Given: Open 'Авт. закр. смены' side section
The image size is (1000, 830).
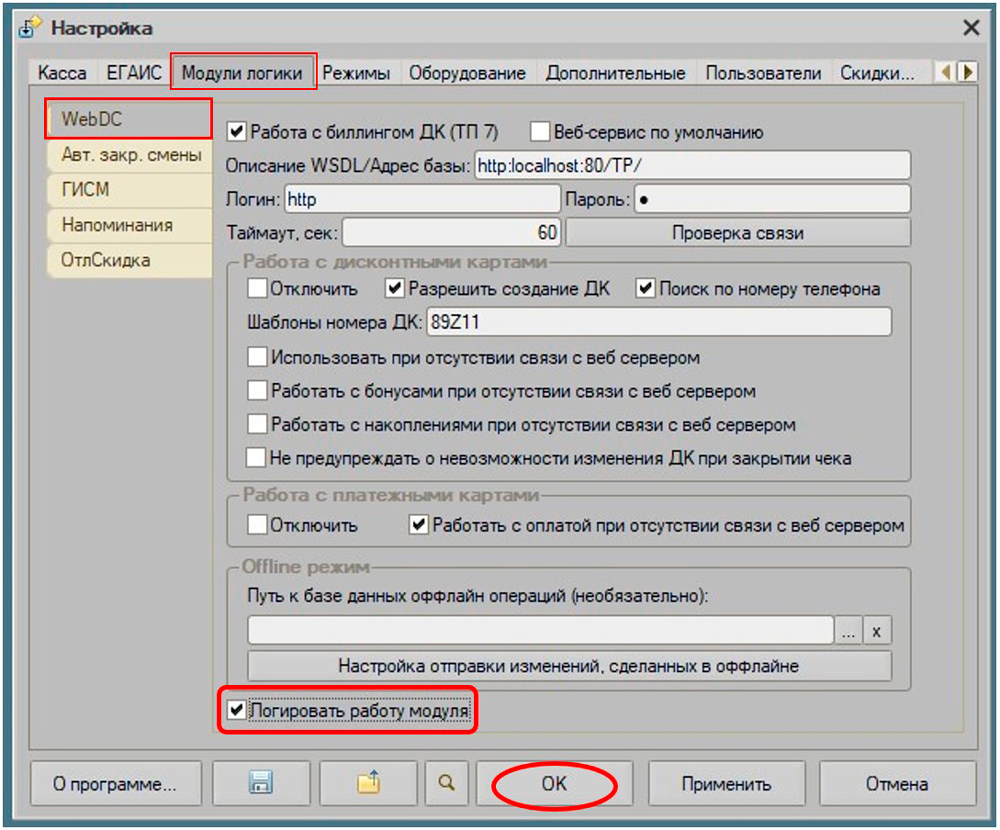Looking at the screenshot, I should 131,155.
